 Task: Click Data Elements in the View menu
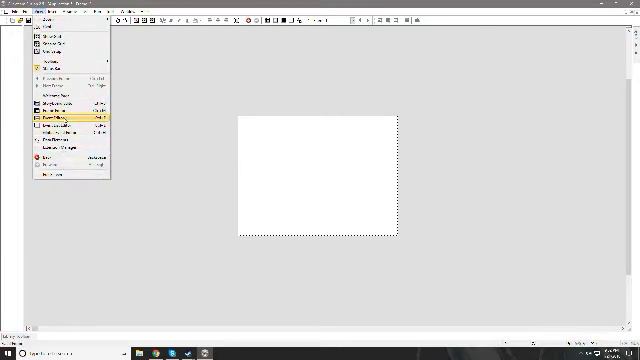coord(71,140)
